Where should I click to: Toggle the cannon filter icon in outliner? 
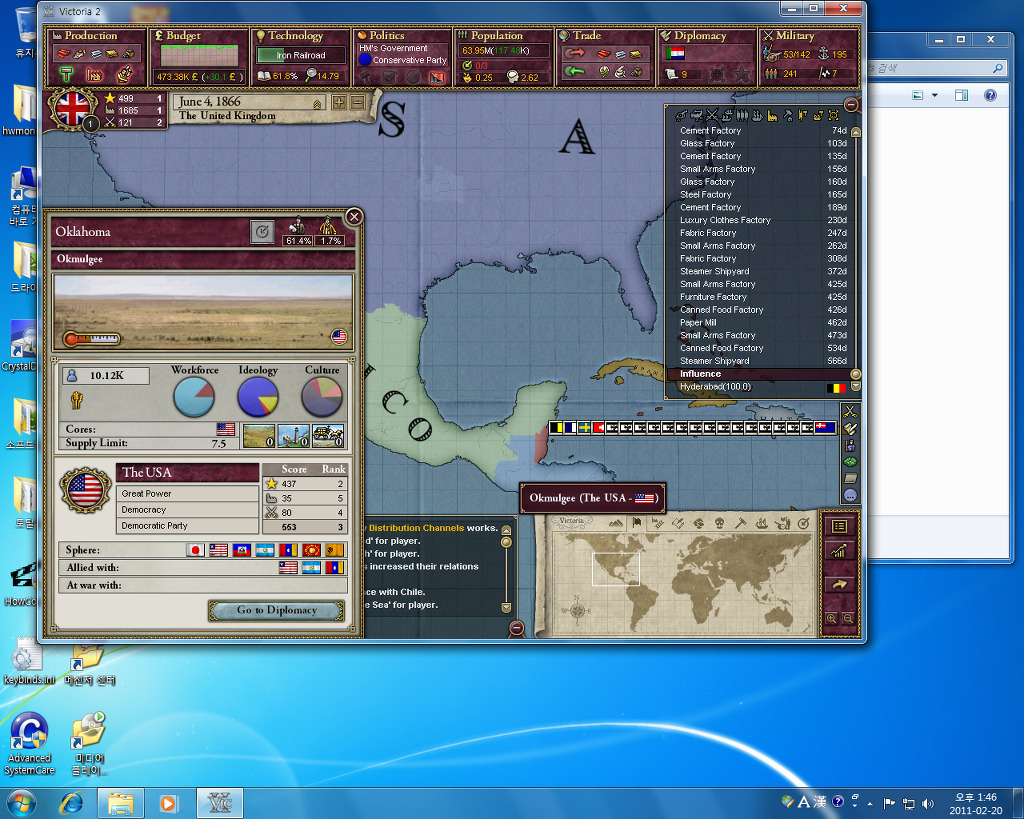click(681, 116)
